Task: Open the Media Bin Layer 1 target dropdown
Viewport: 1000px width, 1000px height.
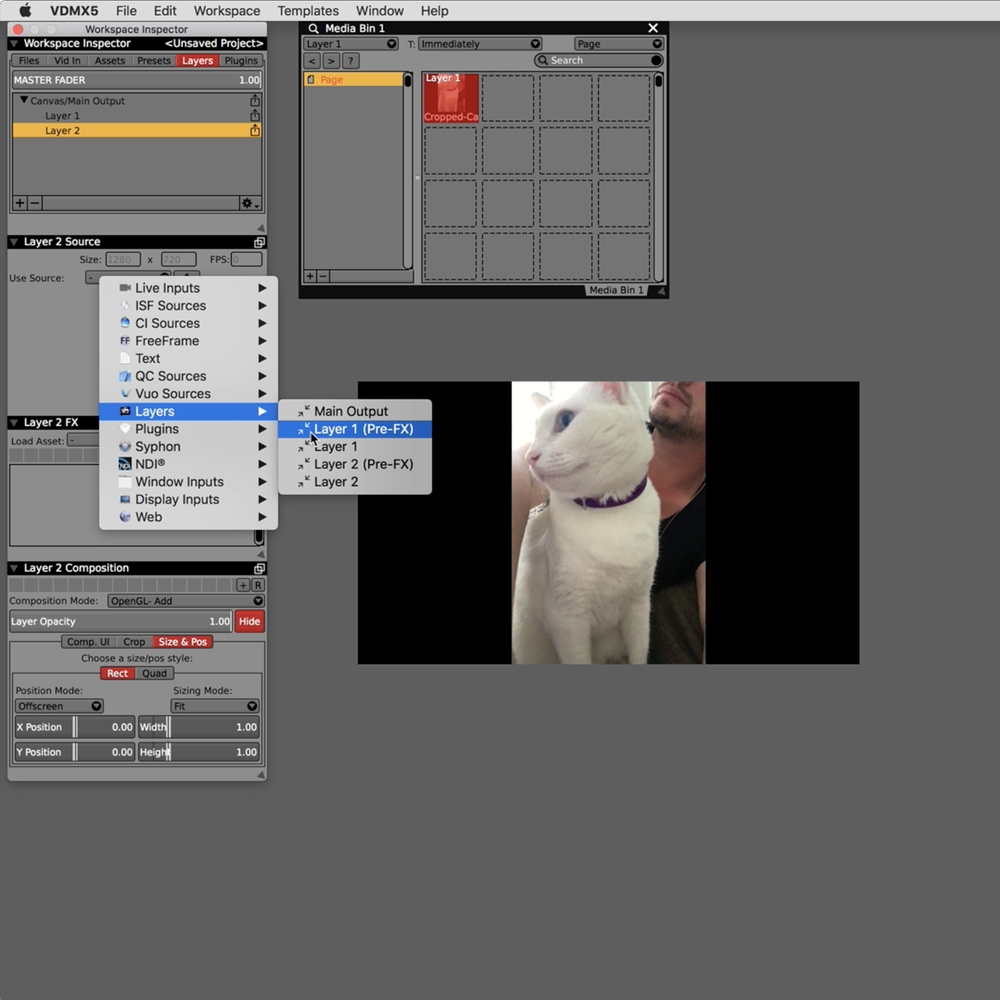Action: point(350,44)
